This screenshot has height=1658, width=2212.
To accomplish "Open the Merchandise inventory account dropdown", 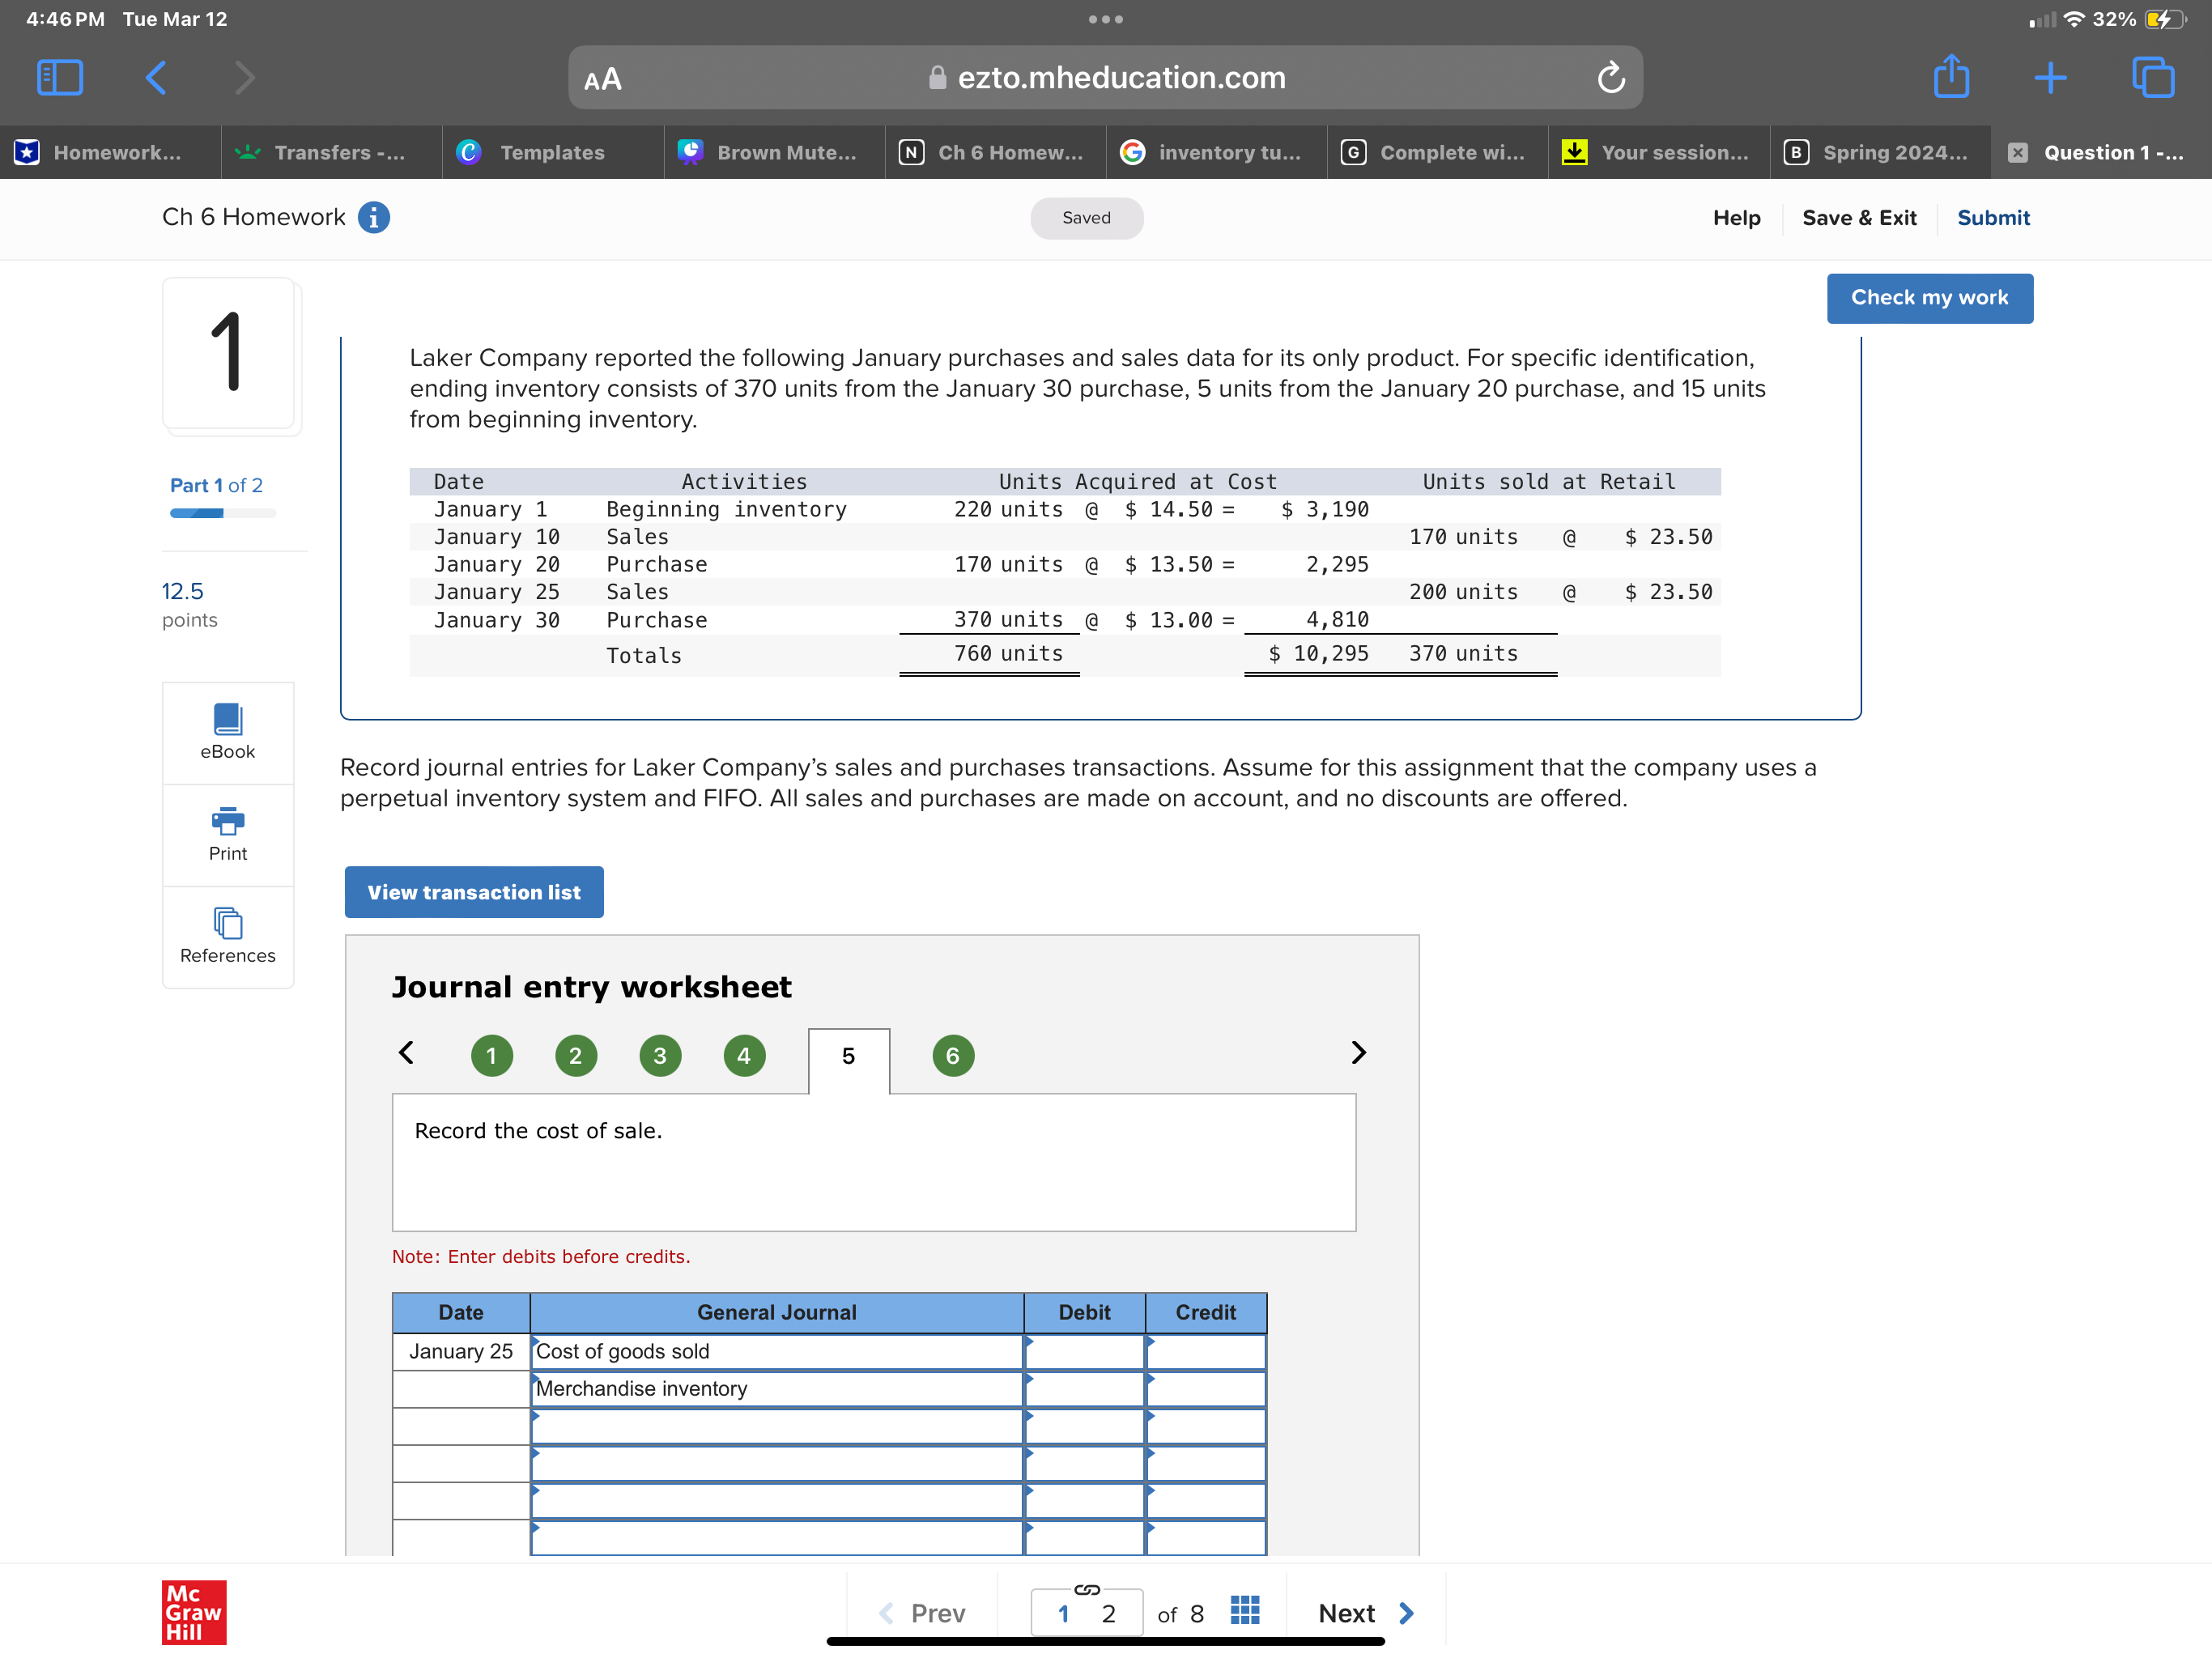I will [776, 1388].
